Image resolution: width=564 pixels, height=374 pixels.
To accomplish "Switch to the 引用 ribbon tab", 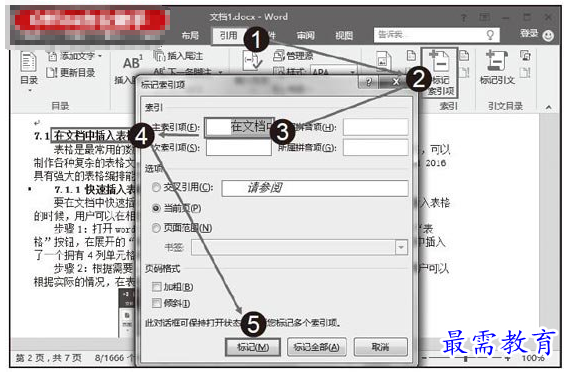I will pos(229,35).
